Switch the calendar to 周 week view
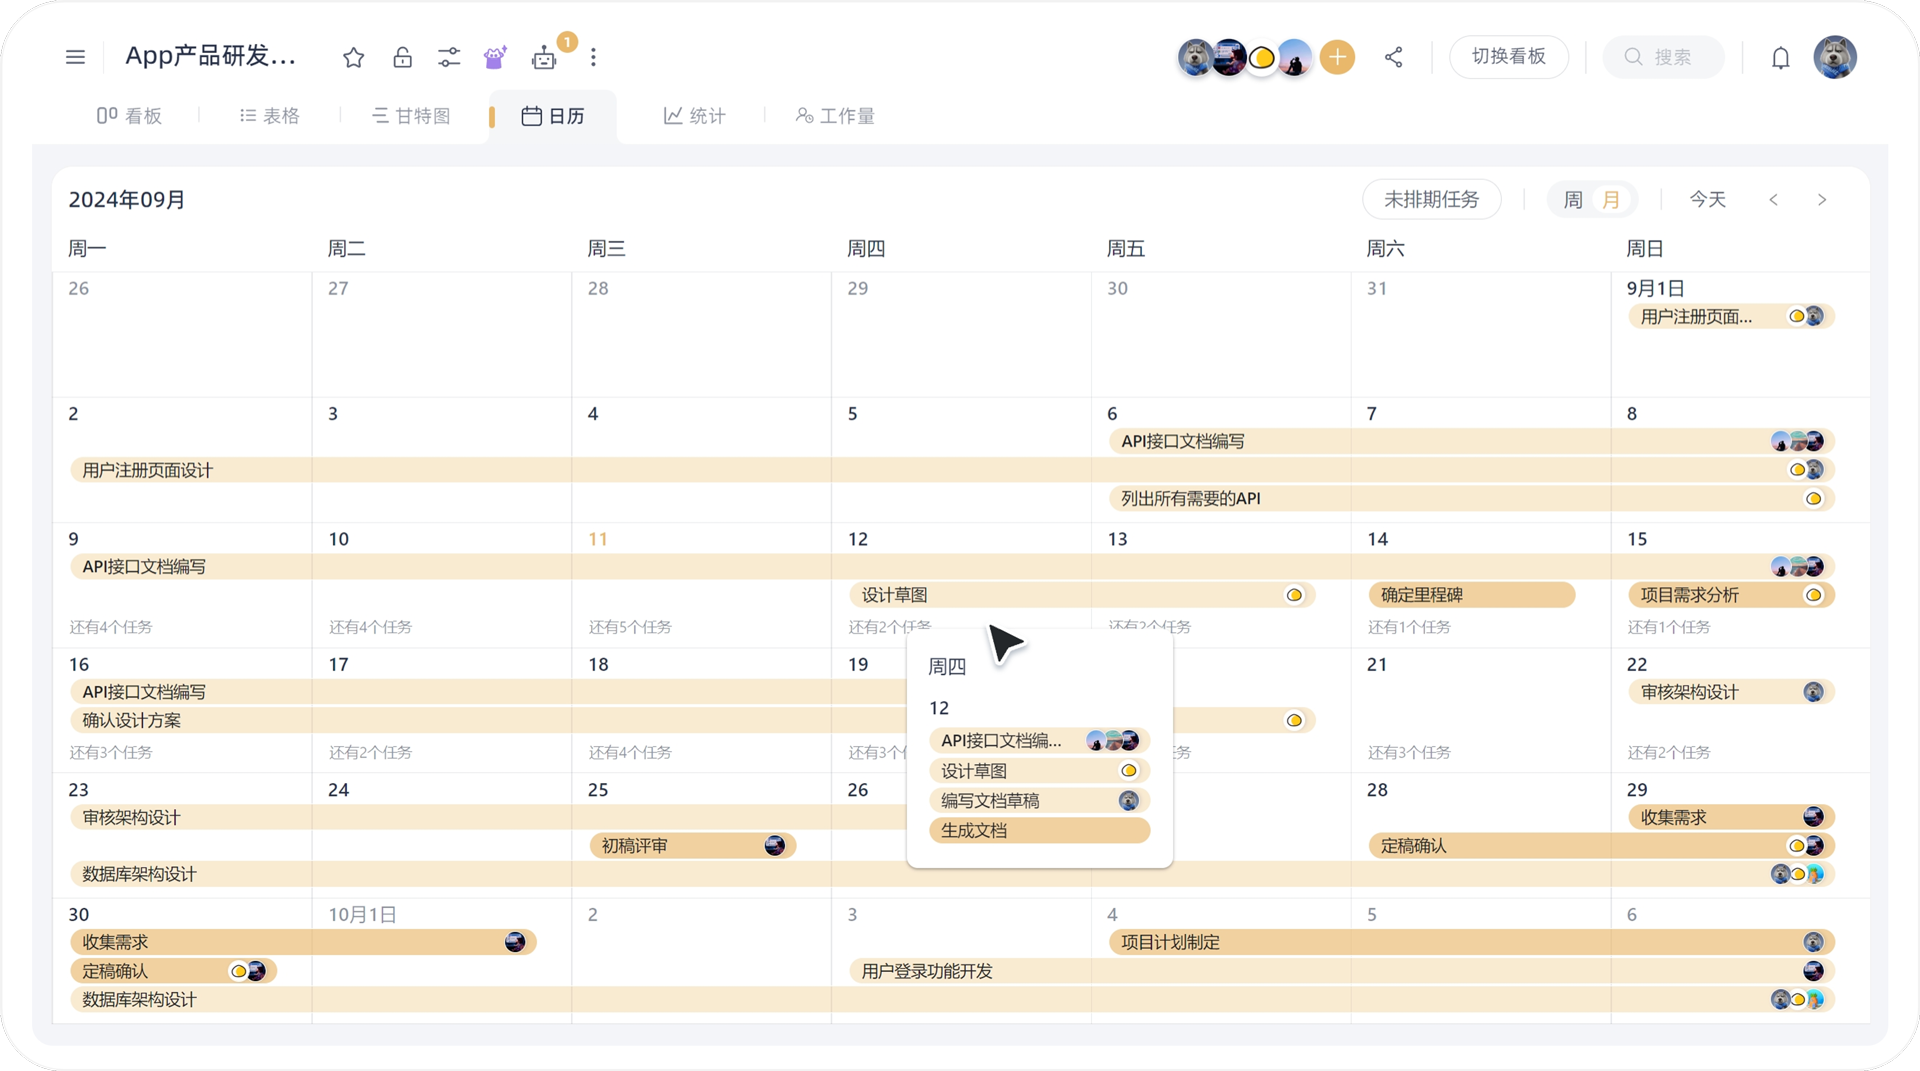Image resolution: width=1920 pixels, height=1071 pixels. coord(1572,199)
